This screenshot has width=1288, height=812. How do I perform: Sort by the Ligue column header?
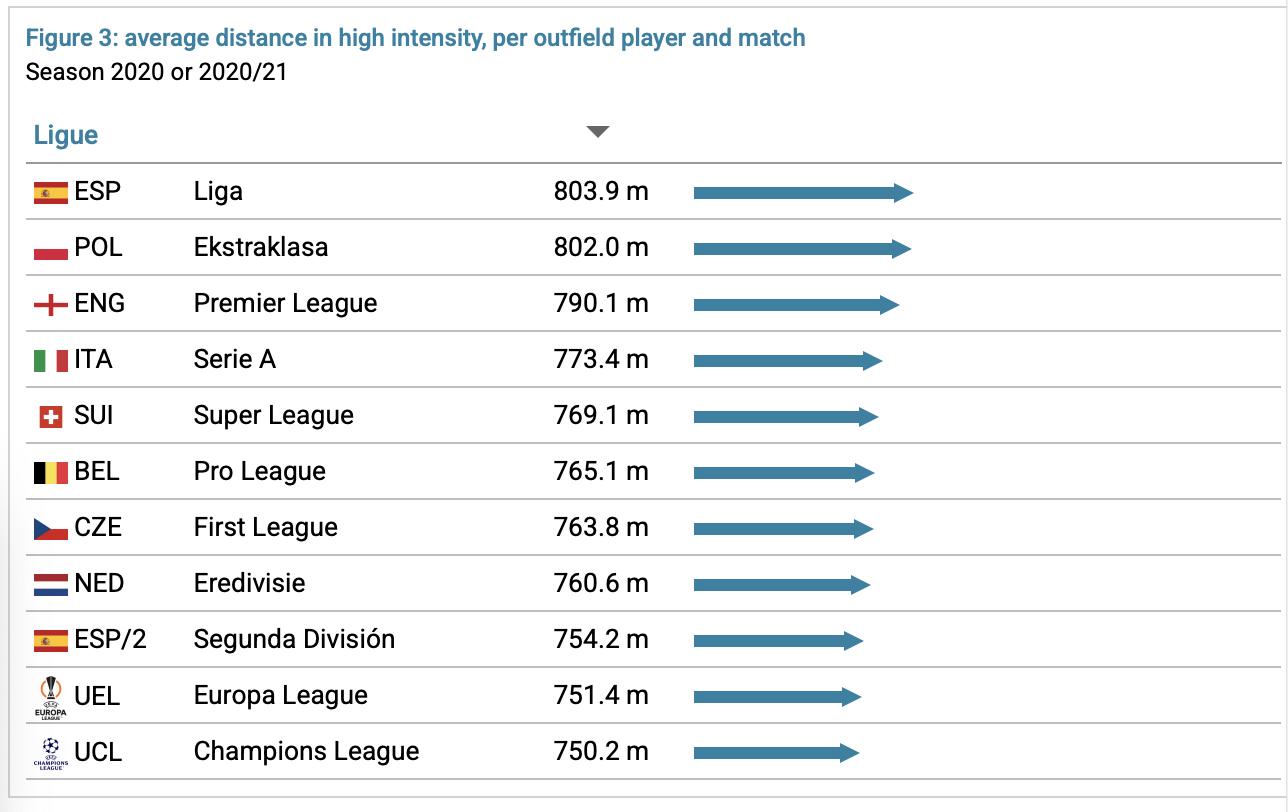point(66,135)
